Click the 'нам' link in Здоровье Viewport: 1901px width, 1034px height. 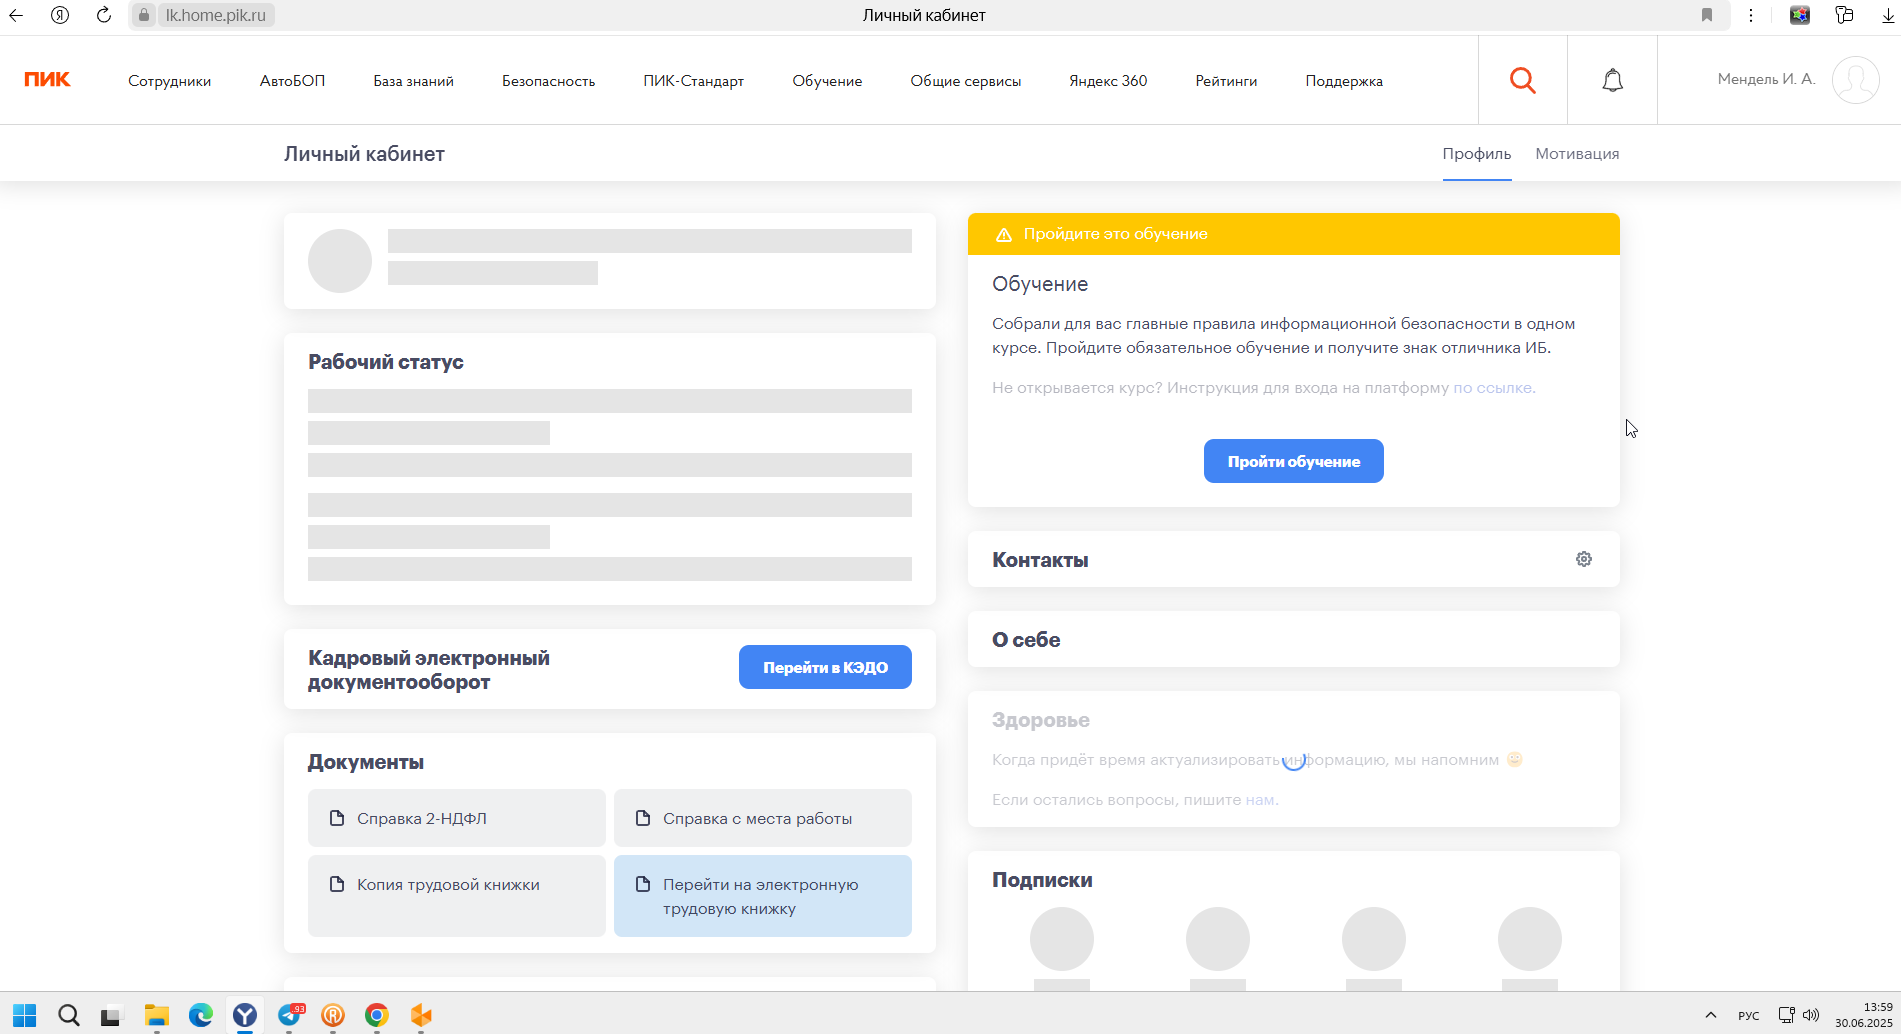coord(1260,800)
